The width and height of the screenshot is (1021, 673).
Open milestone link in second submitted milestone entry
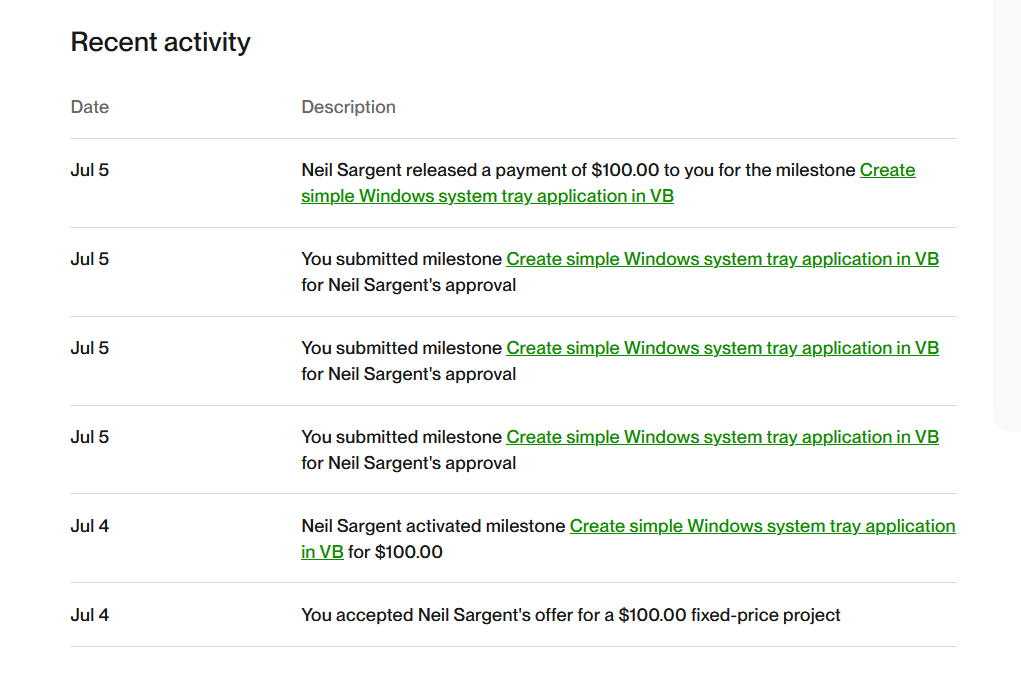point(722,348)
